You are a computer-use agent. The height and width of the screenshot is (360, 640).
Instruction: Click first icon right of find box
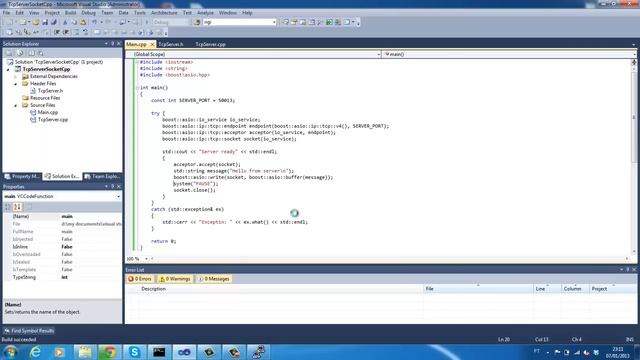coord(286,22)
